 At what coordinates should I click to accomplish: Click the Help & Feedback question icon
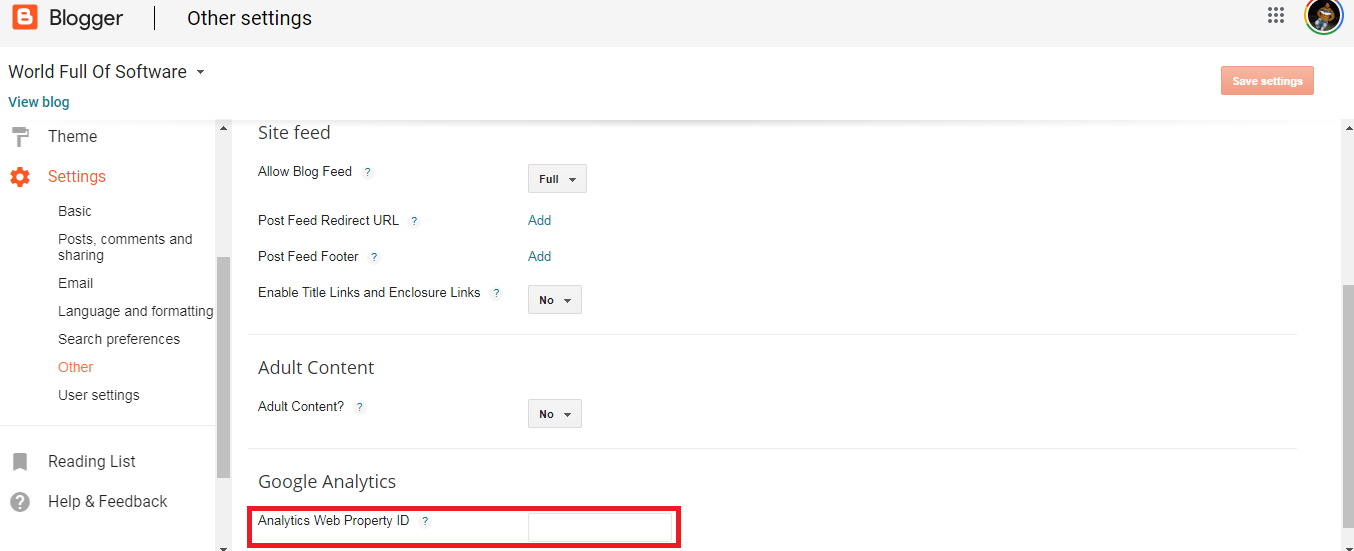(x=19, y=502)
